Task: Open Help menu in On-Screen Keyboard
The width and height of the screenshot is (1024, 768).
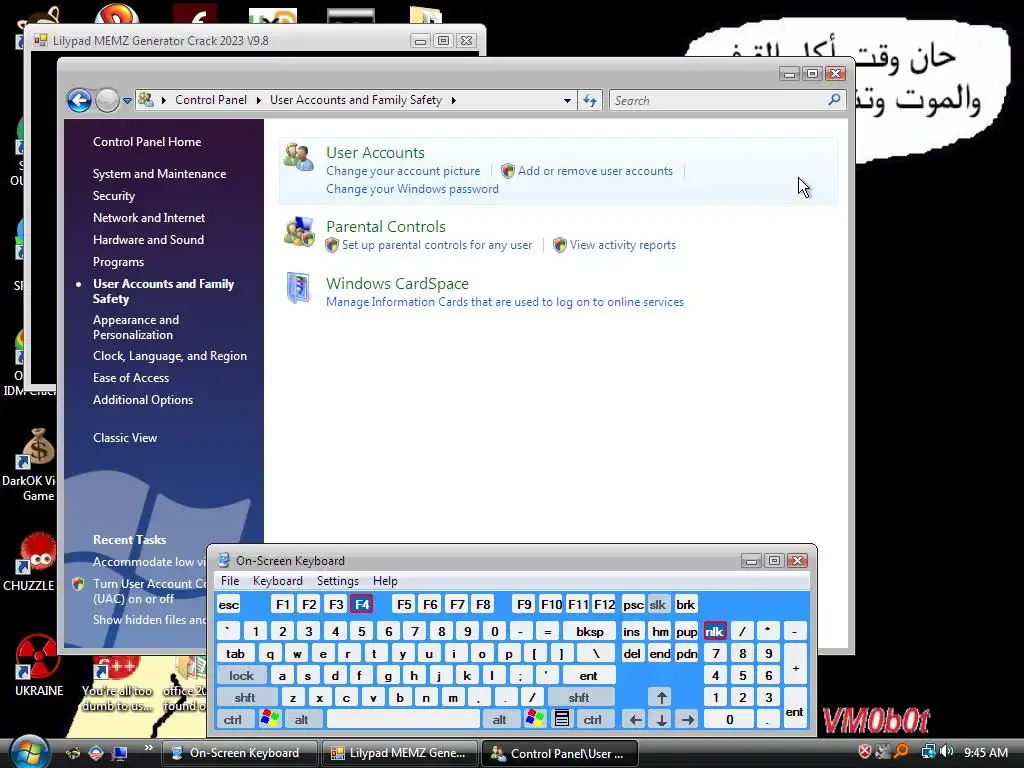Action: pos(385,581)
